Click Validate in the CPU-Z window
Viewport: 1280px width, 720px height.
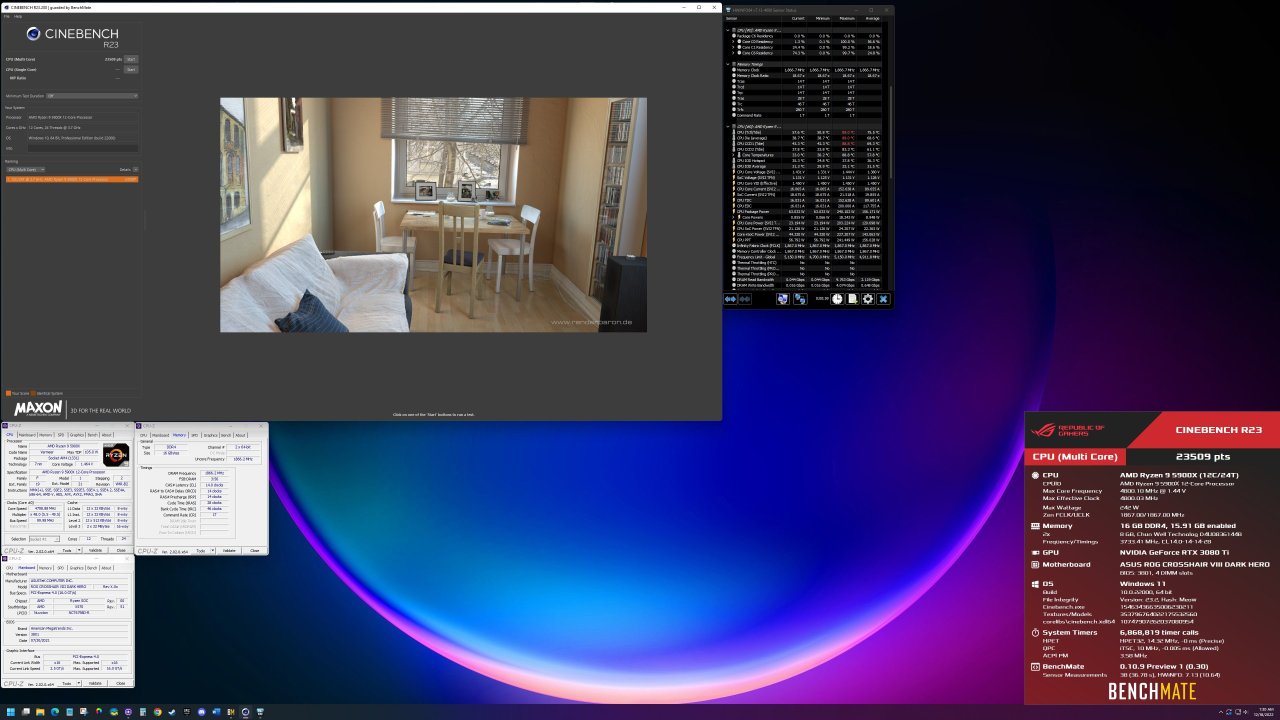coord(95,549)
